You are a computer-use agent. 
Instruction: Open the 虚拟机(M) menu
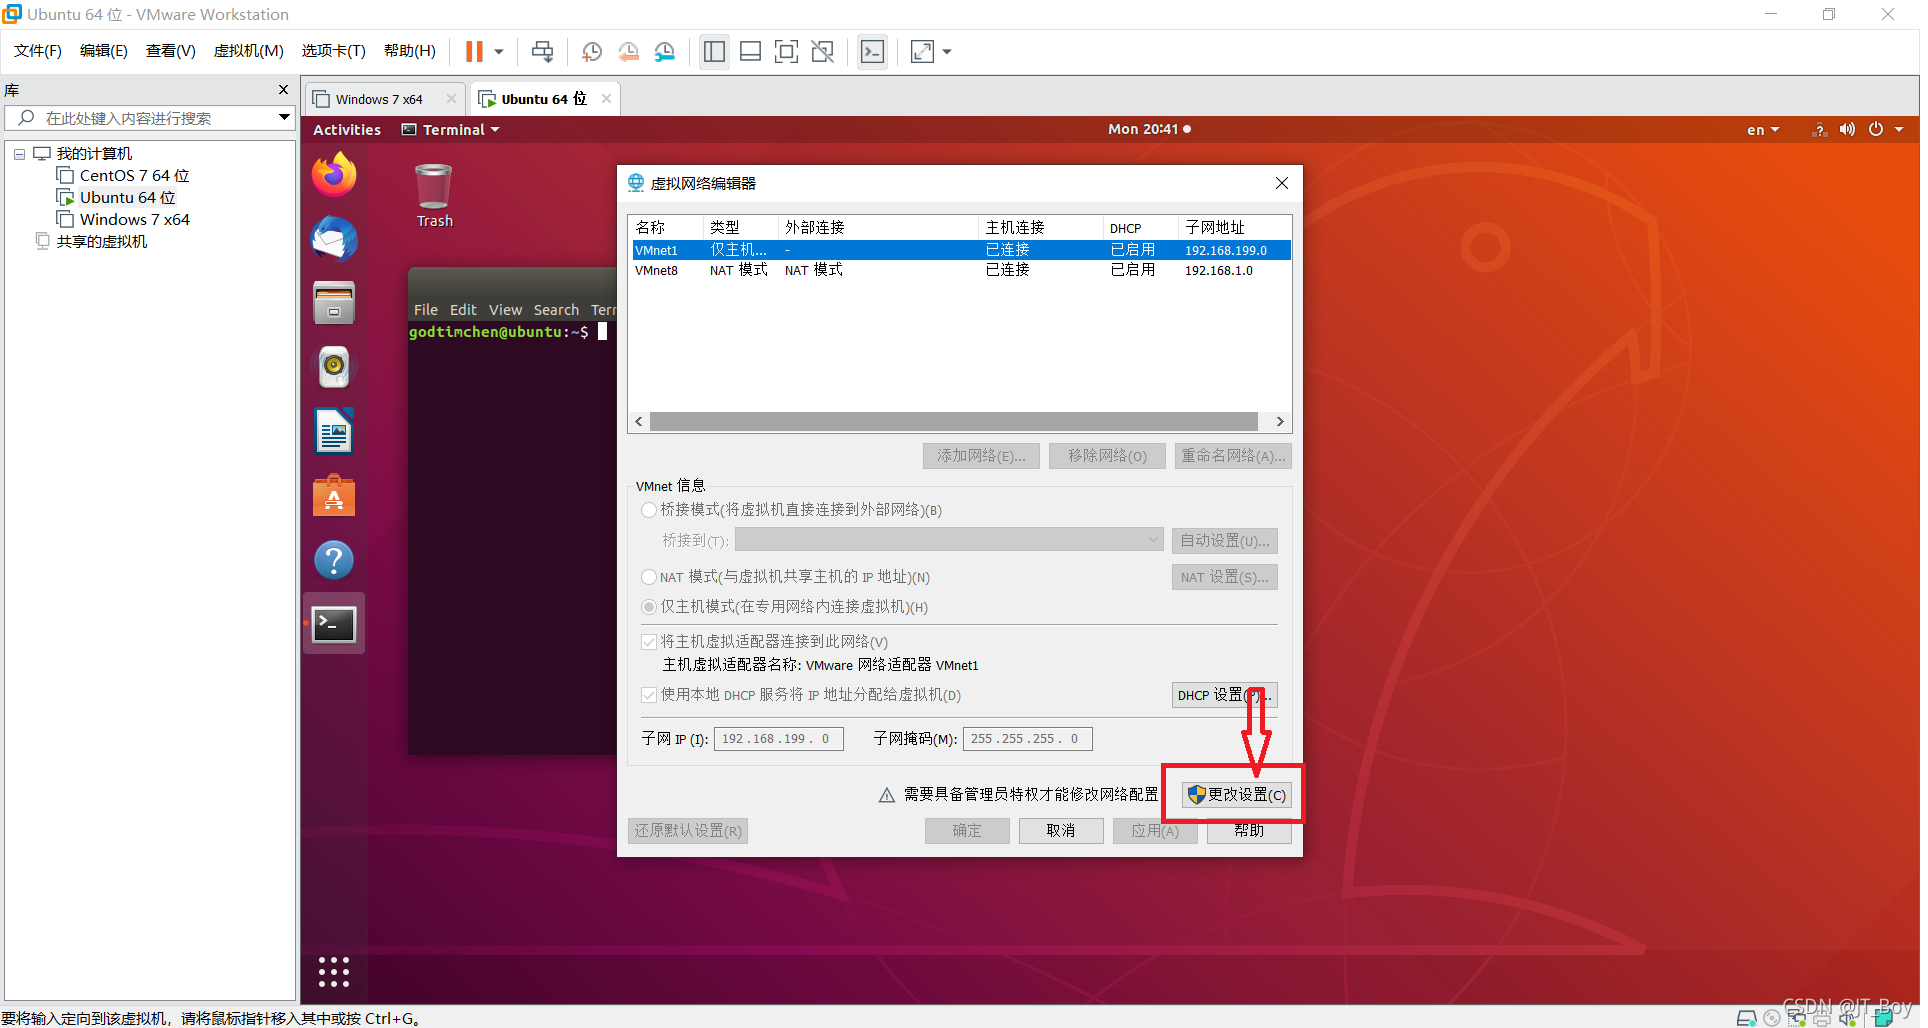click(249, 51)
